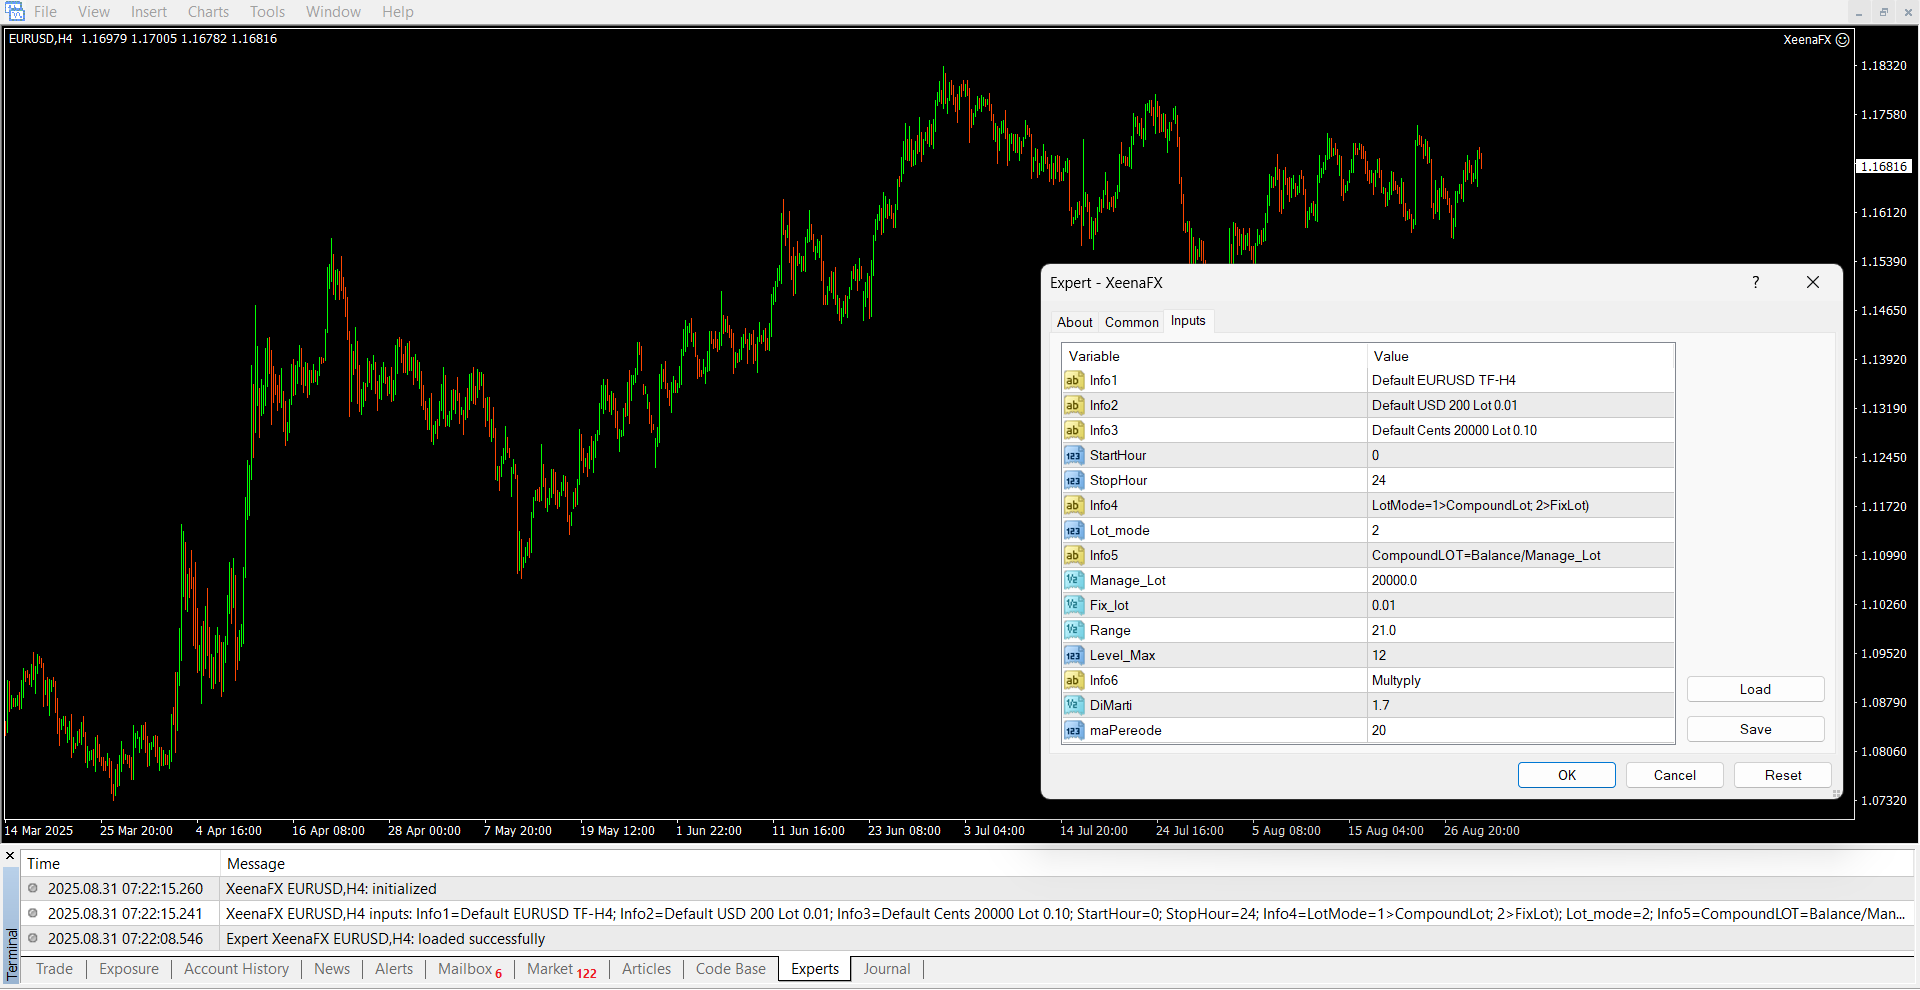
Task: Click the string type icon next to Info1
Action: 1073,381
